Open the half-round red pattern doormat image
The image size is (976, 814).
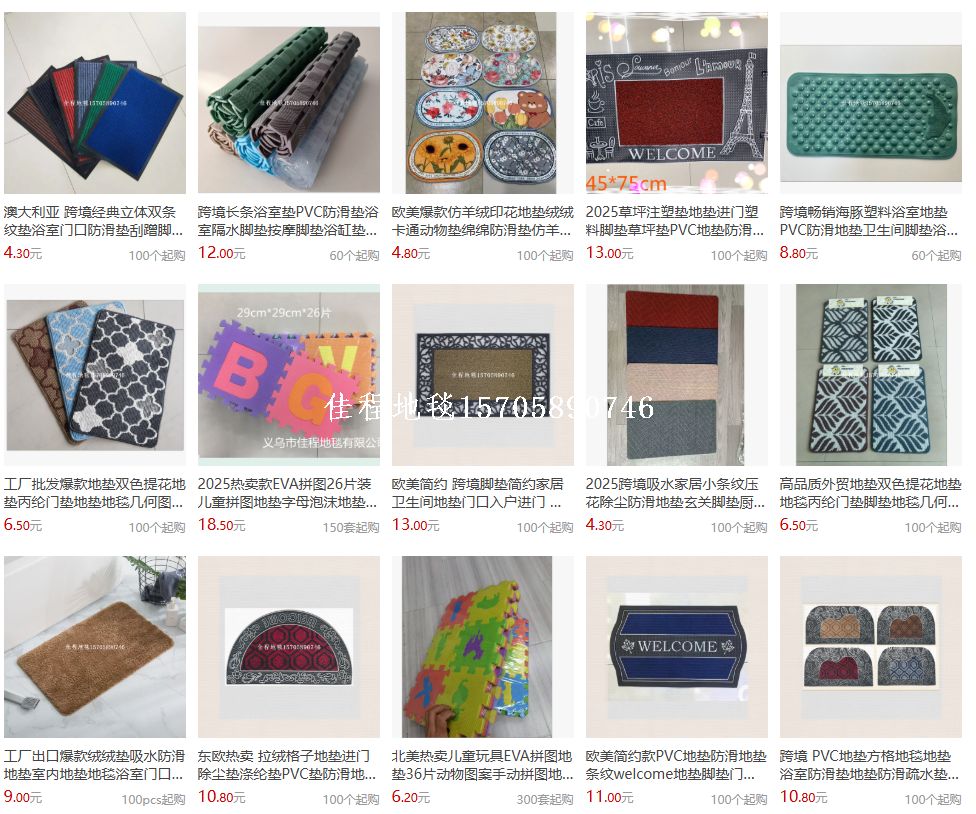point(289,647)
